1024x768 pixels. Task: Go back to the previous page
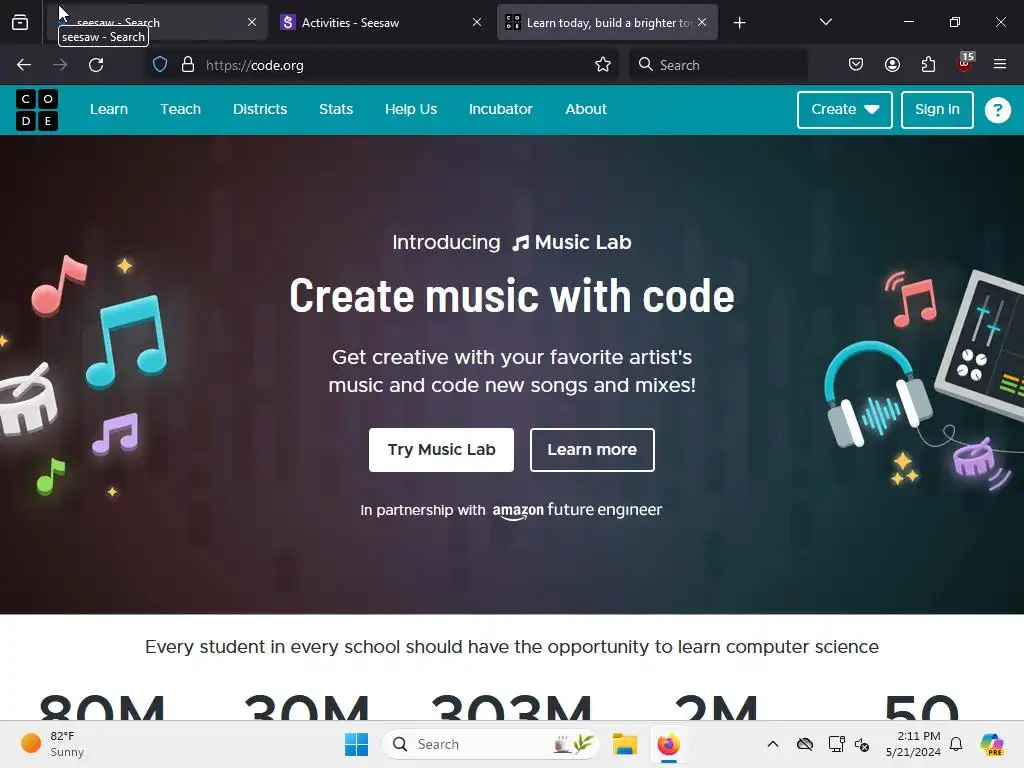pos(24,65)
